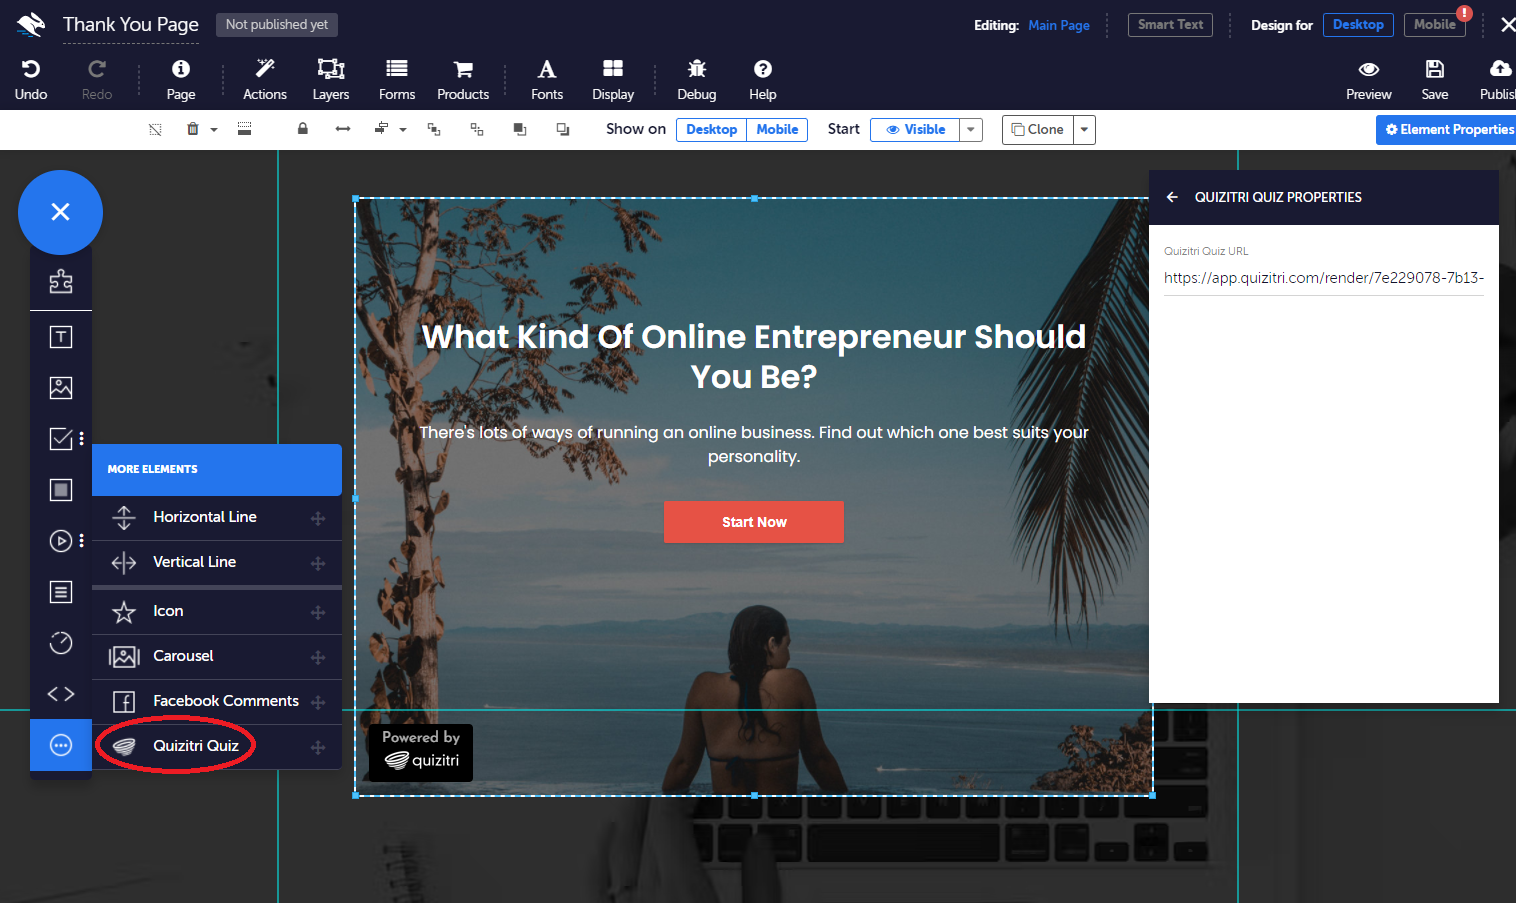This screenshot has height=903, width=1516.
Task: Deselect element using dashed box icon
Action: point(155,129)
